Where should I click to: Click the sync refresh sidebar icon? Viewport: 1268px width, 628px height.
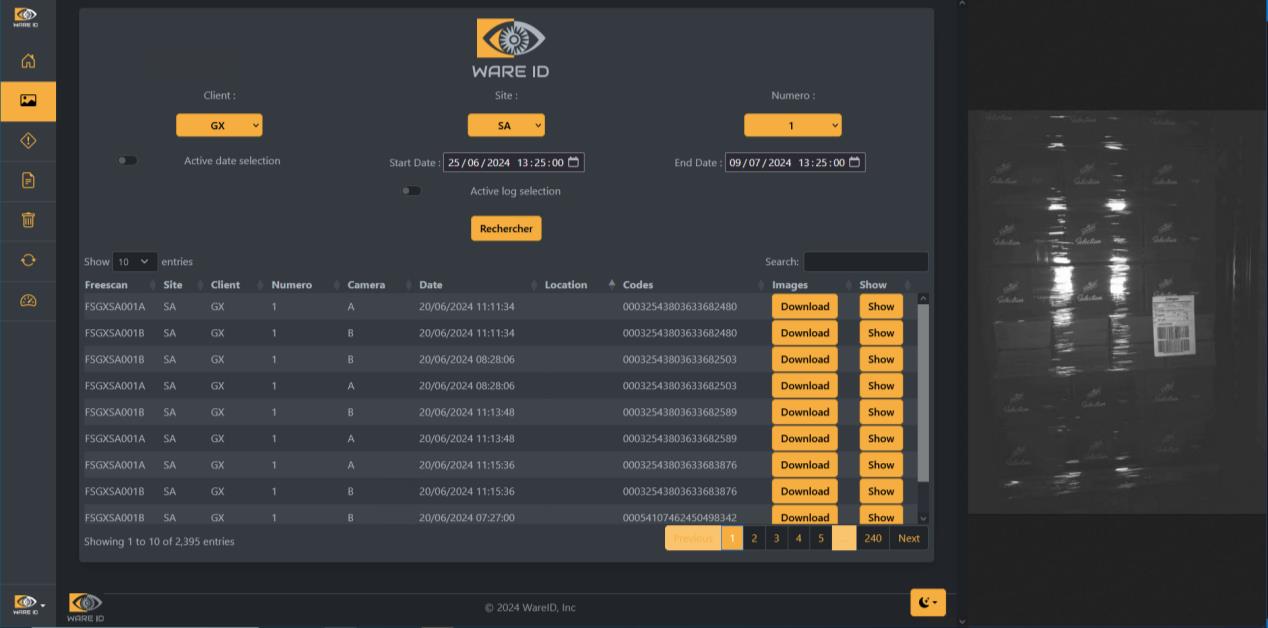point(28,260)
